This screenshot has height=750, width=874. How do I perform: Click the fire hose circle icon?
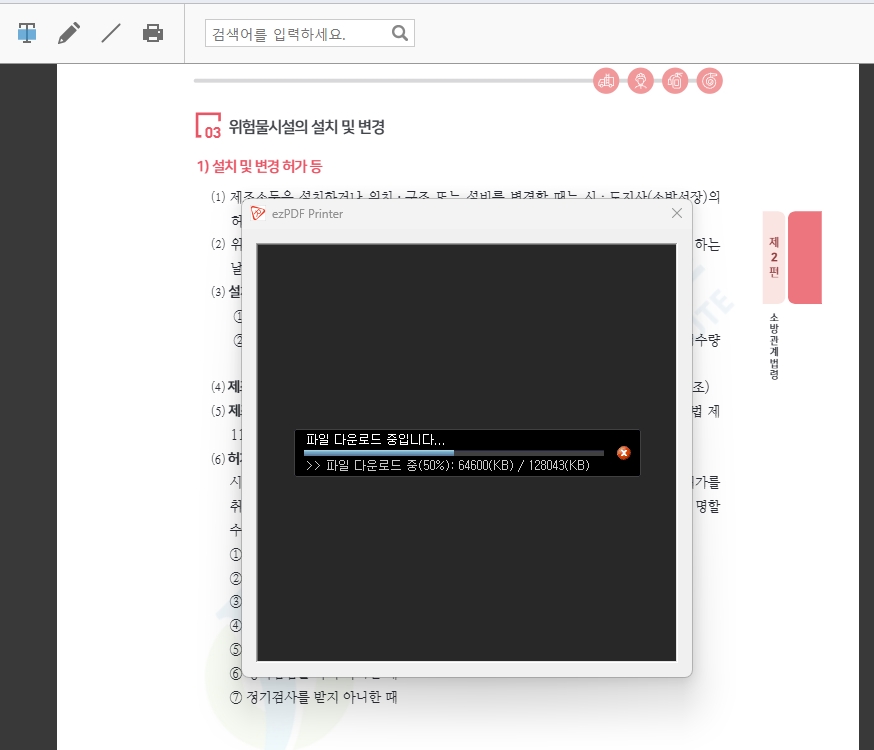tap(709, 81)
